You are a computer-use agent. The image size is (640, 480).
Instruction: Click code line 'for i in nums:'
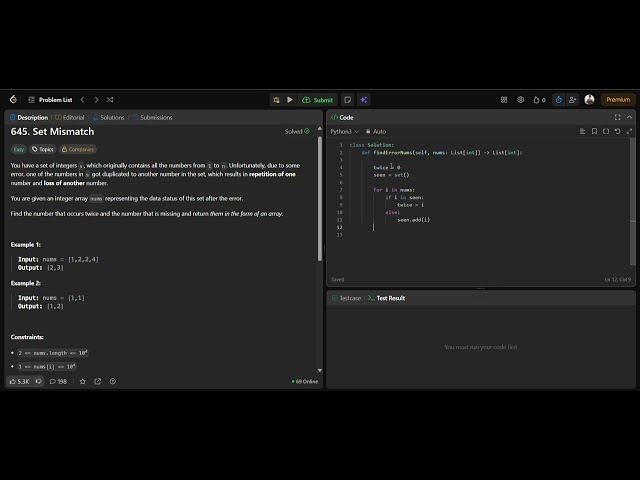click(x=394, y=190)
